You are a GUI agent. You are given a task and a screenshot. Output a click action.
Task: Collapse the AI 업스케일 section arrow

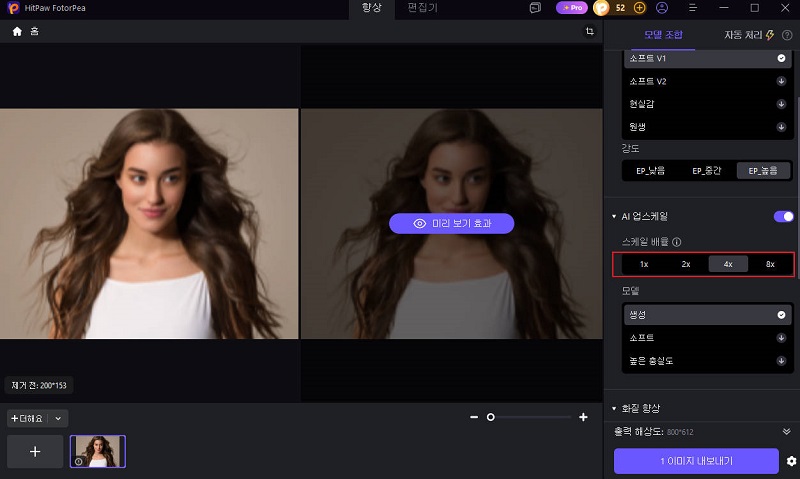pos(614,217)
